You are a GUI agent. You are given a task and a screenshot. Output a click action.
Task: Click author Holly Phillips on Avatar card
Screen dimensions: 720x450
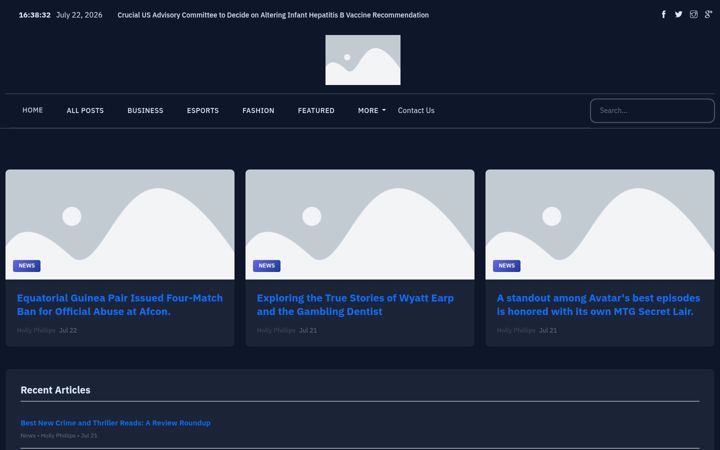point(516,331)
